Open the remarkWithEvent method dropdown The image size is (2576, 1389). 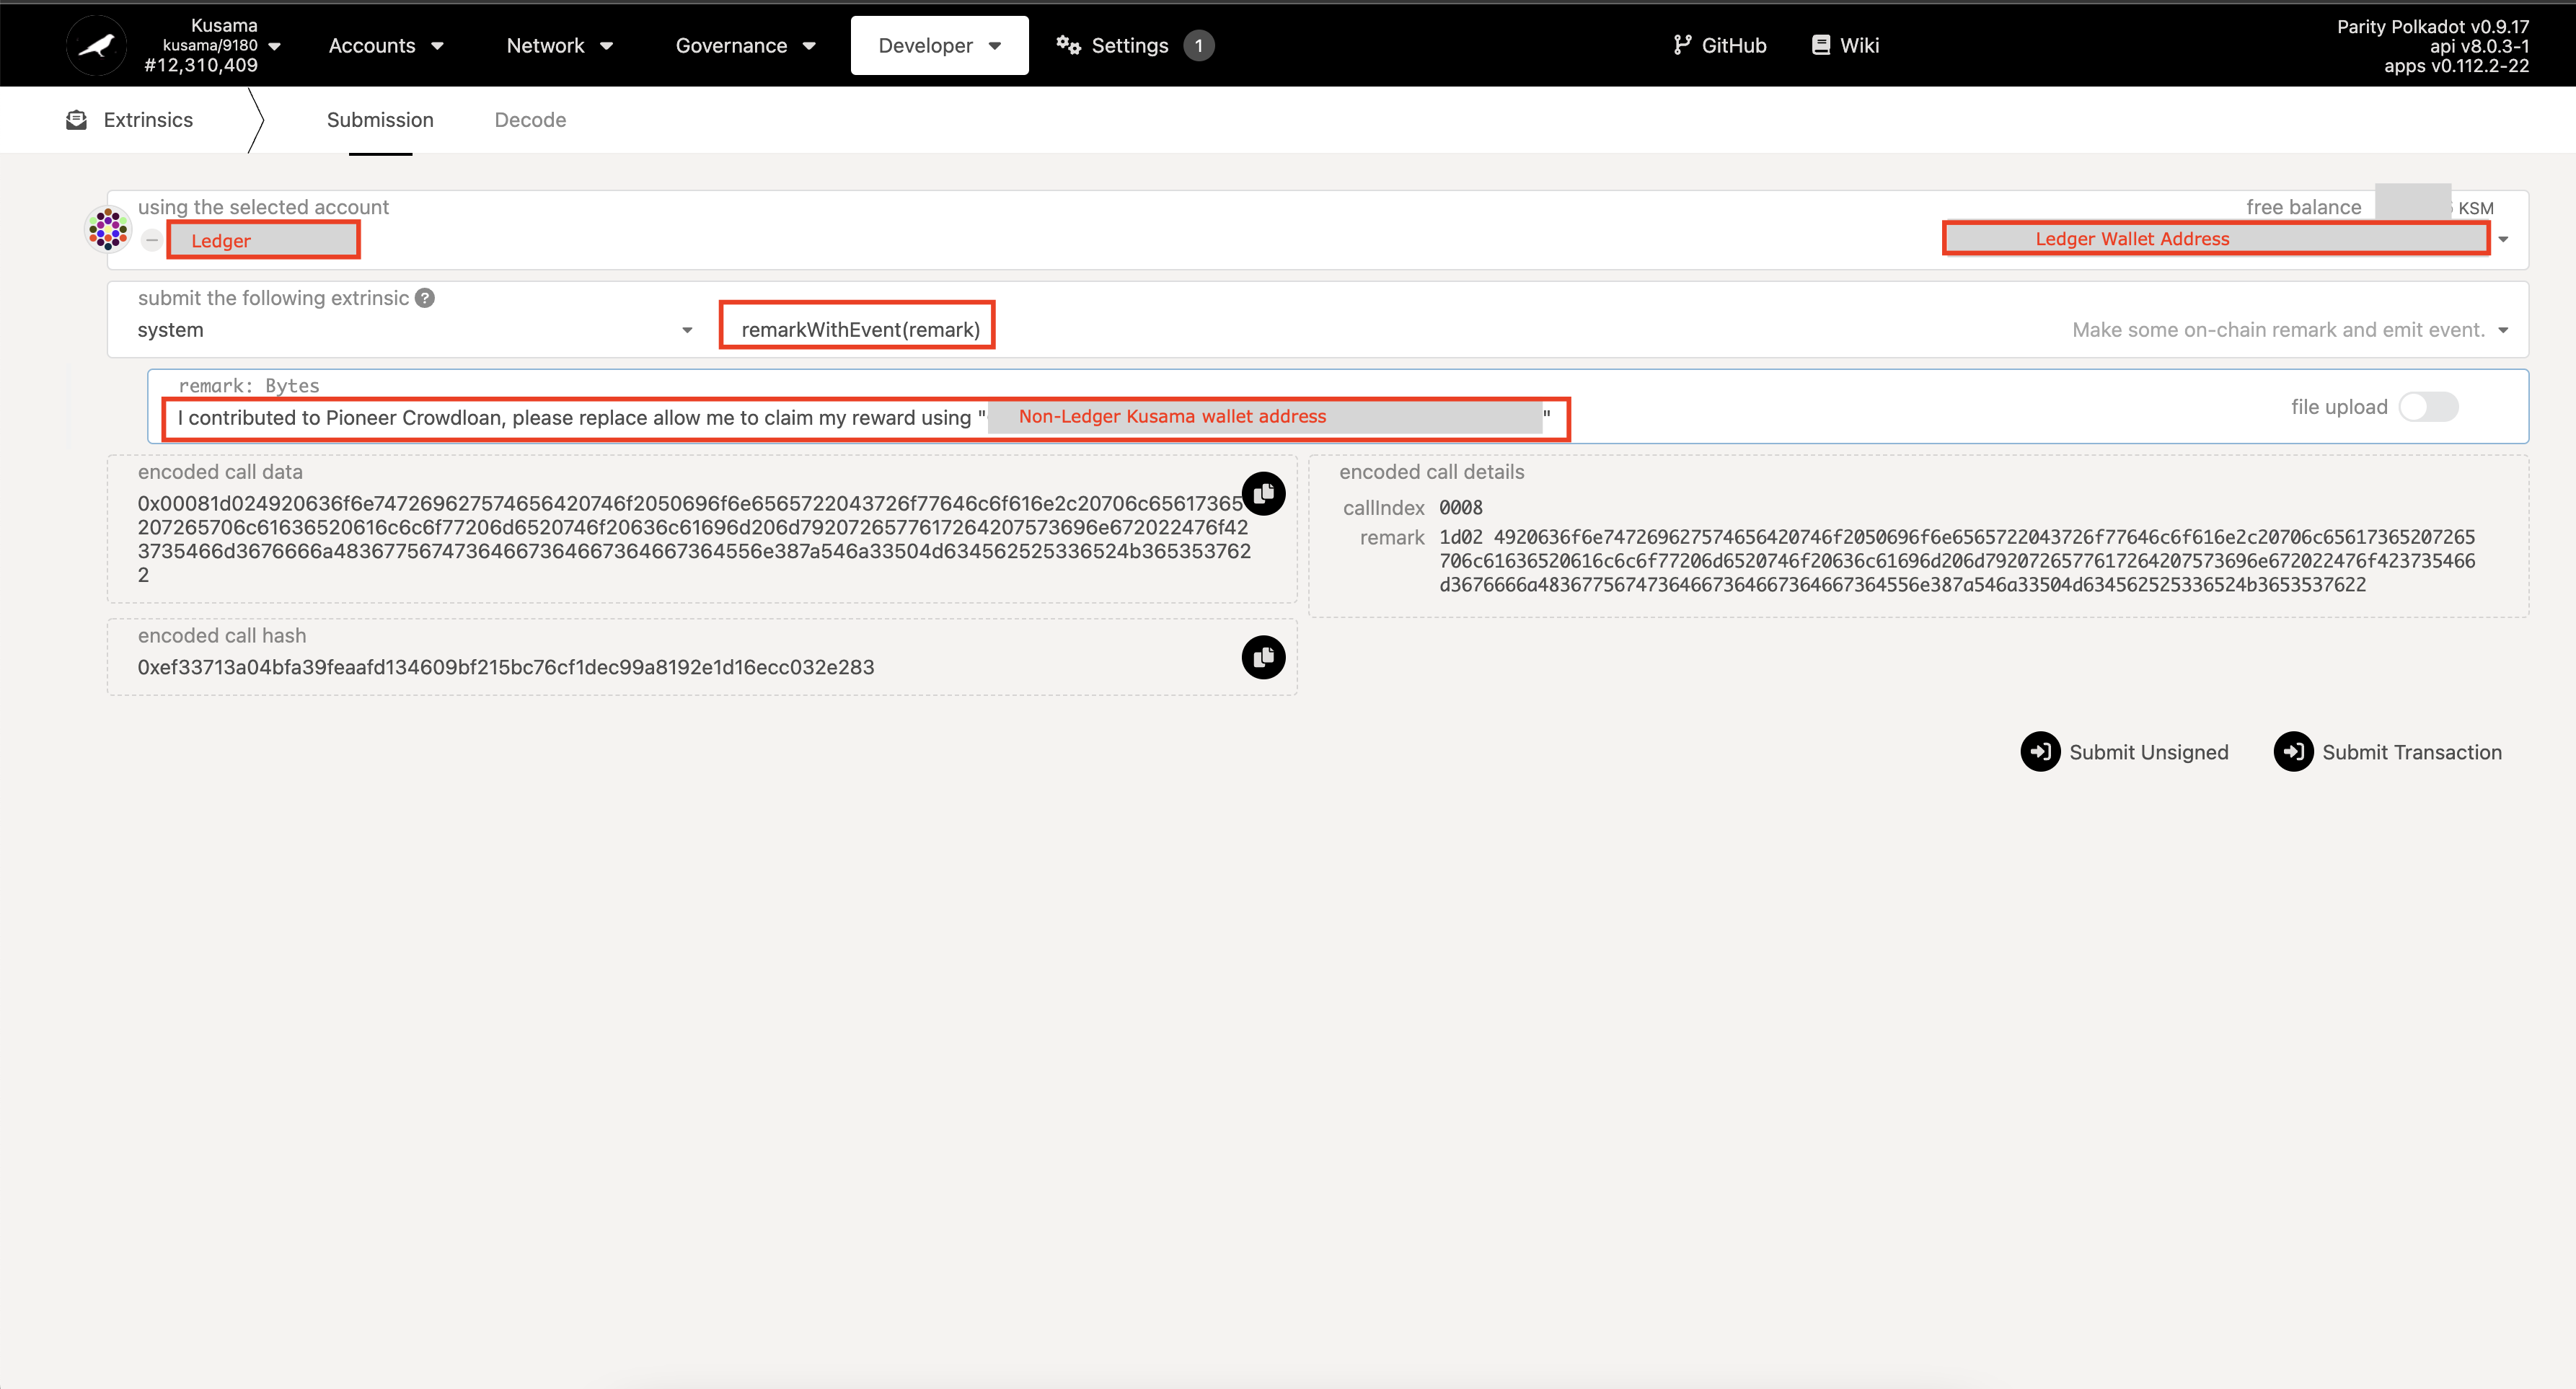click(x=860, y=330)
